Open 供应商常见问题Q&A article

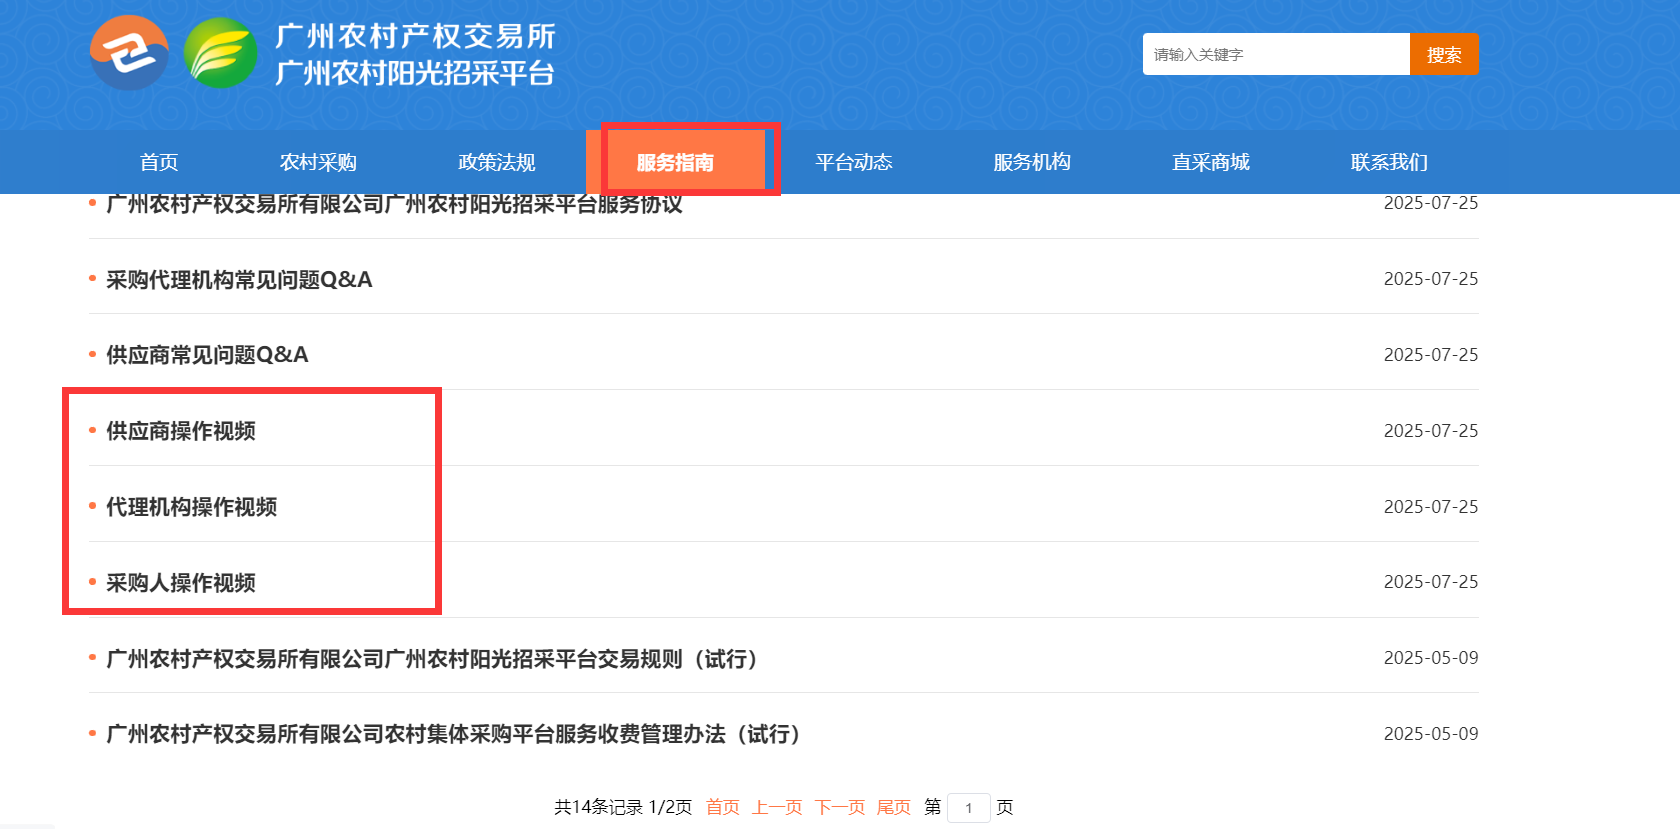pyautogui.click(x=207, y=355)
